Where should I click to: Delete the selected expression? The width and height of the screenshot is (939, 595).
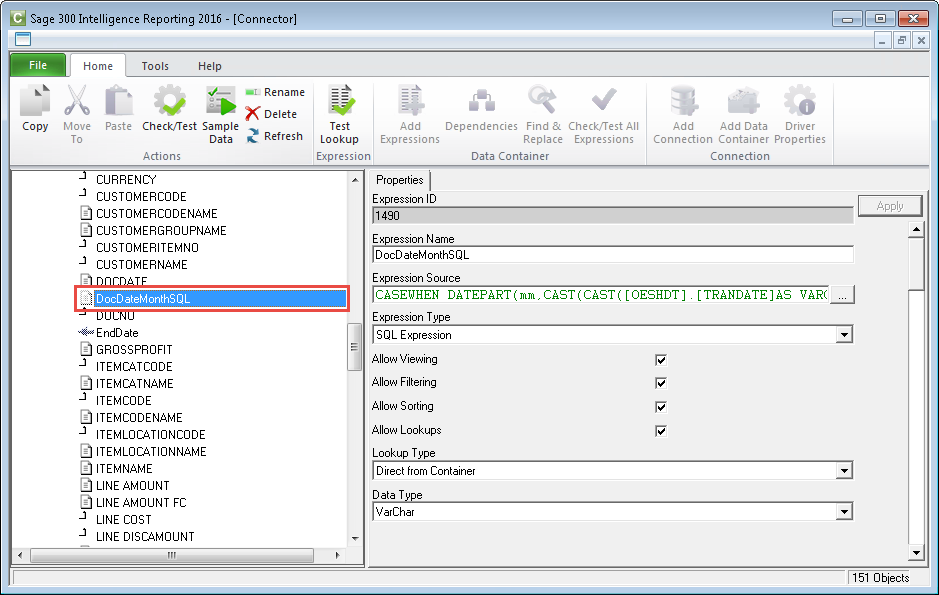click(271, 114)
